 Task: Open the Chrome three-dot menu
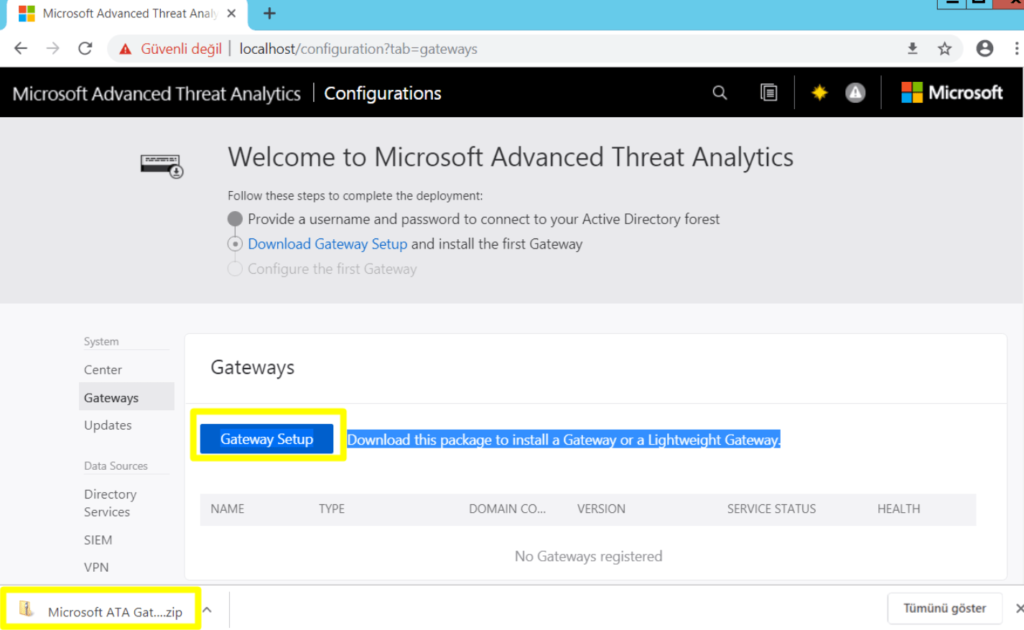pos(1016,48)
